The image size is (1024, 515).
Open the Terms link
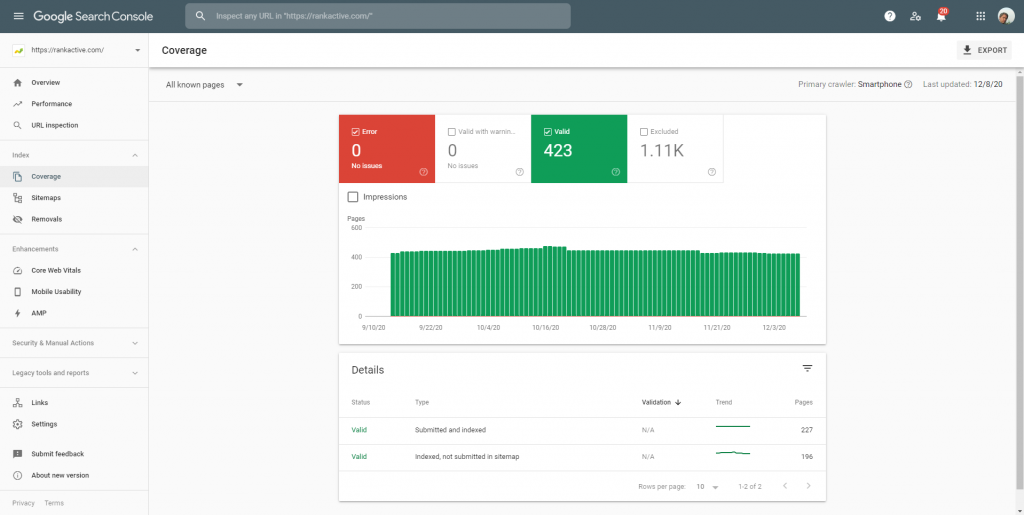coord(54,503)
